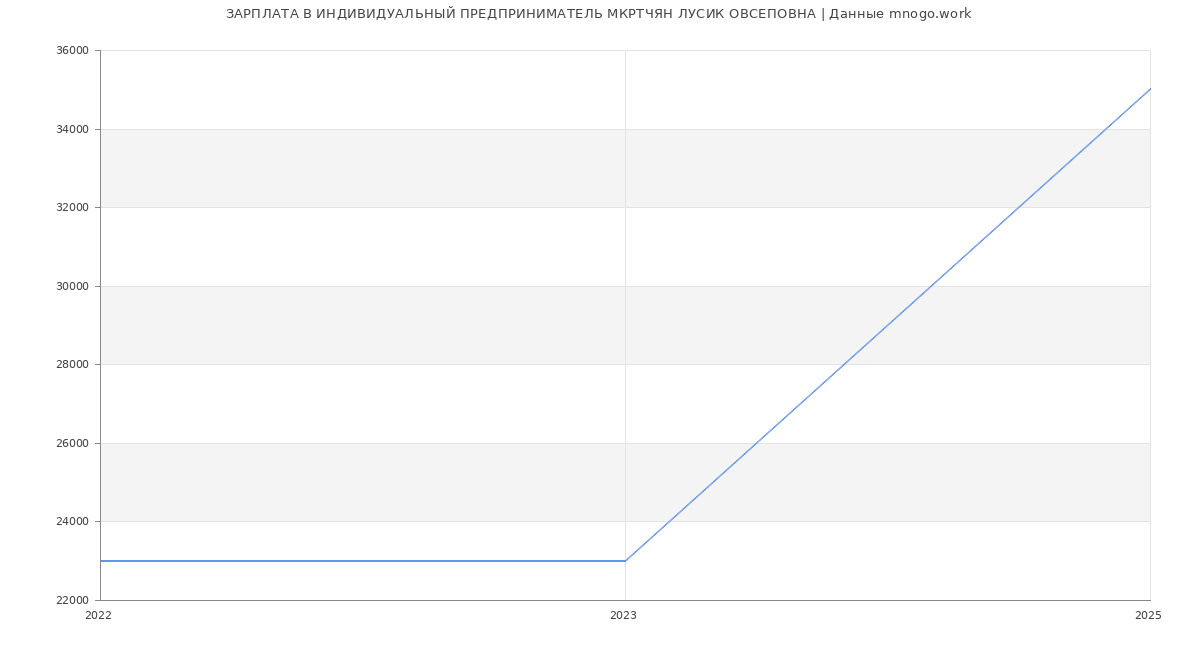Click the chart title mentioning mnogo.work

(x=598, y=14)
